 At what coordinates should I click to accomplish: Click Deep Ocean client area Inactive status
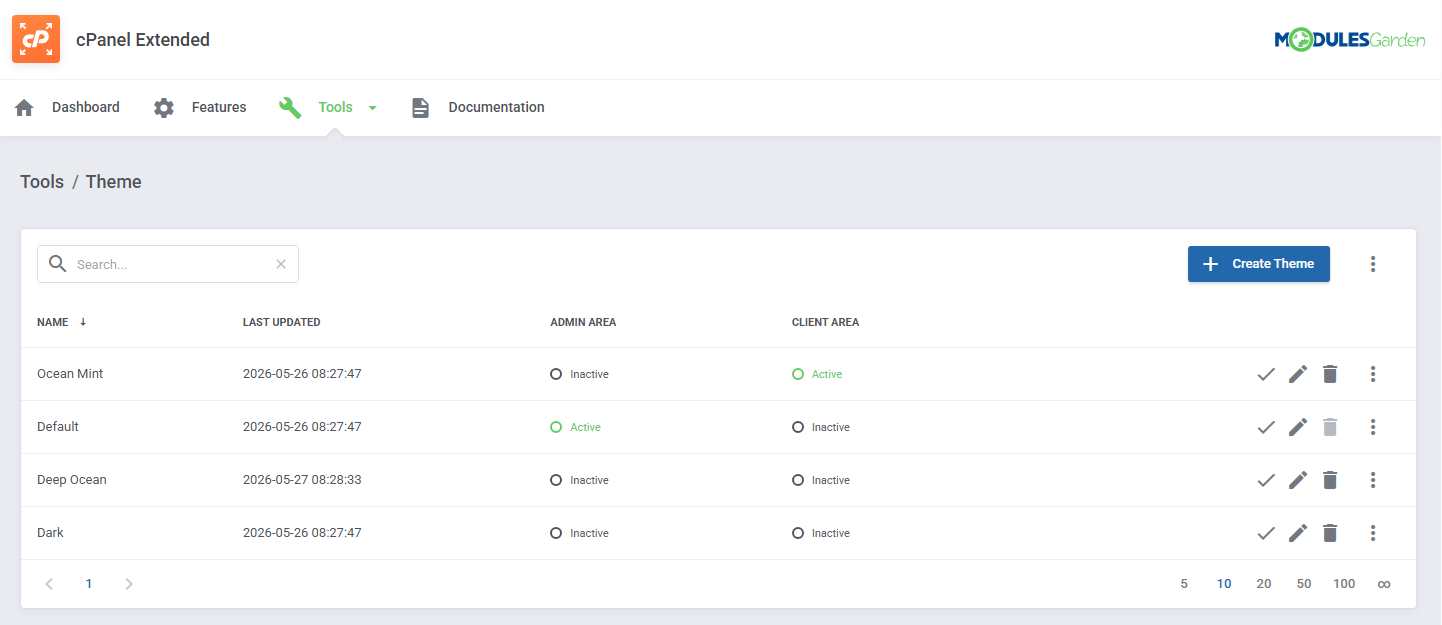click(x=821, y=480)
